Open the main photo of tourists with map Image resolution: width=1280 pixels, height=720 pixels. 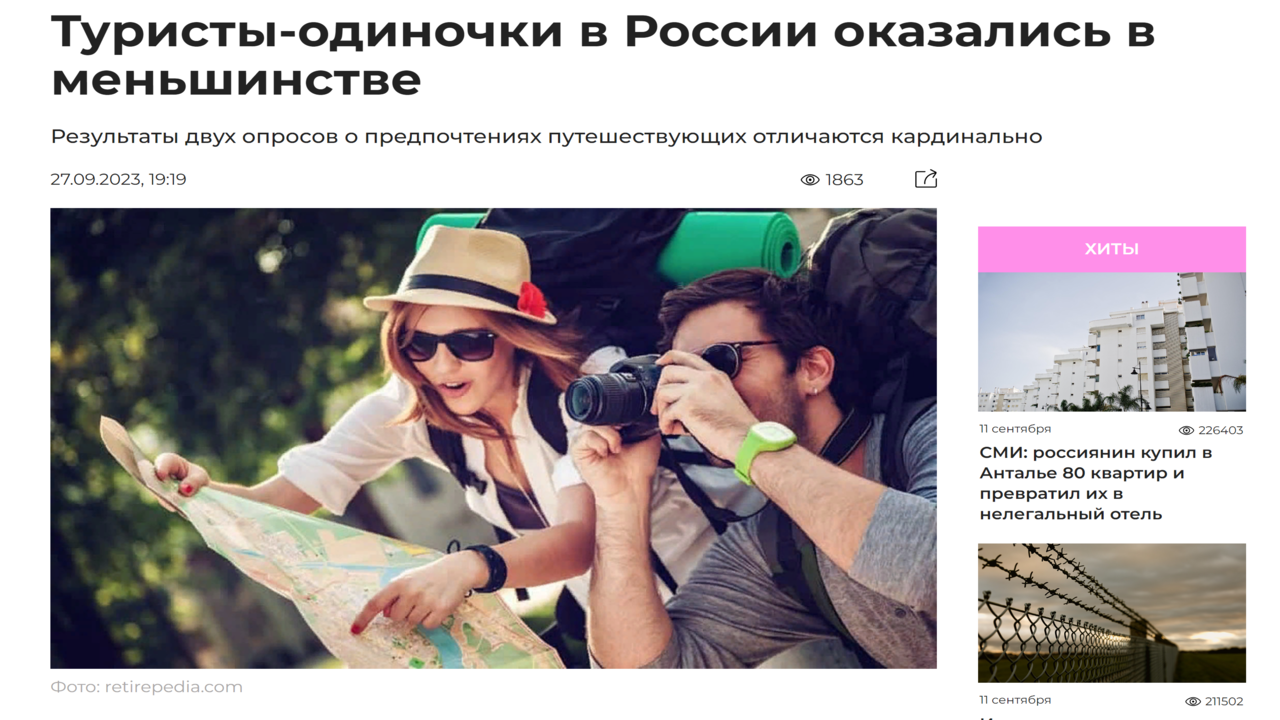coord(493,438)
